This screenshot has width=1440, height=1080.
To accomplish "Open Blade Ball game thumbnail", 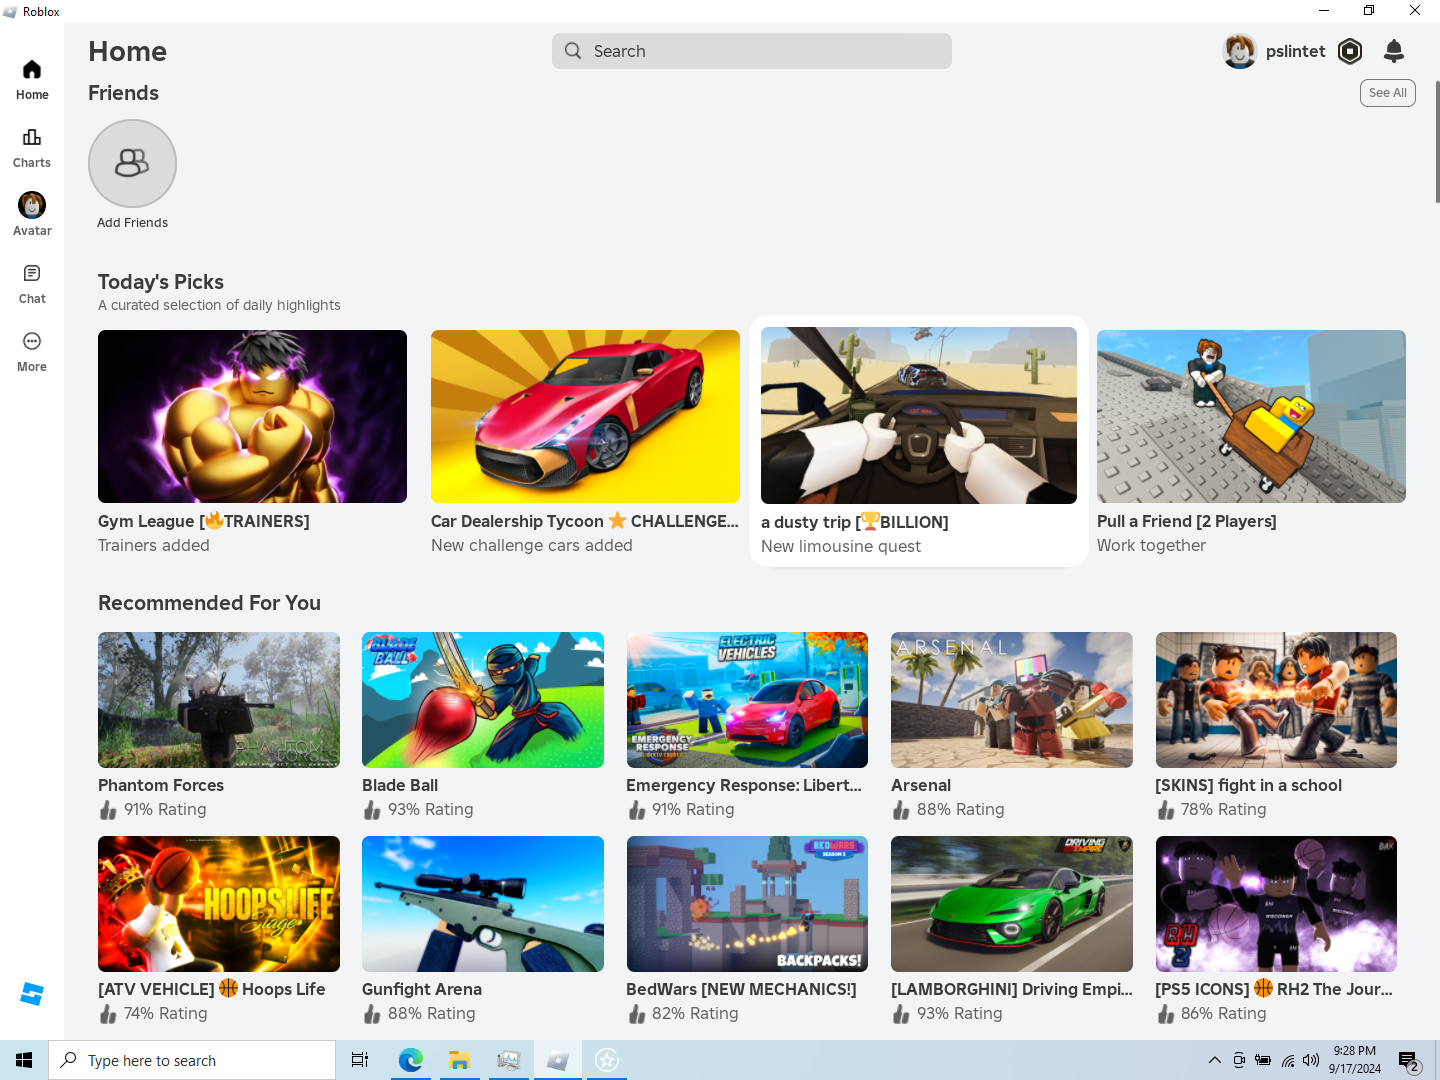I will click(x=483, y=700).
